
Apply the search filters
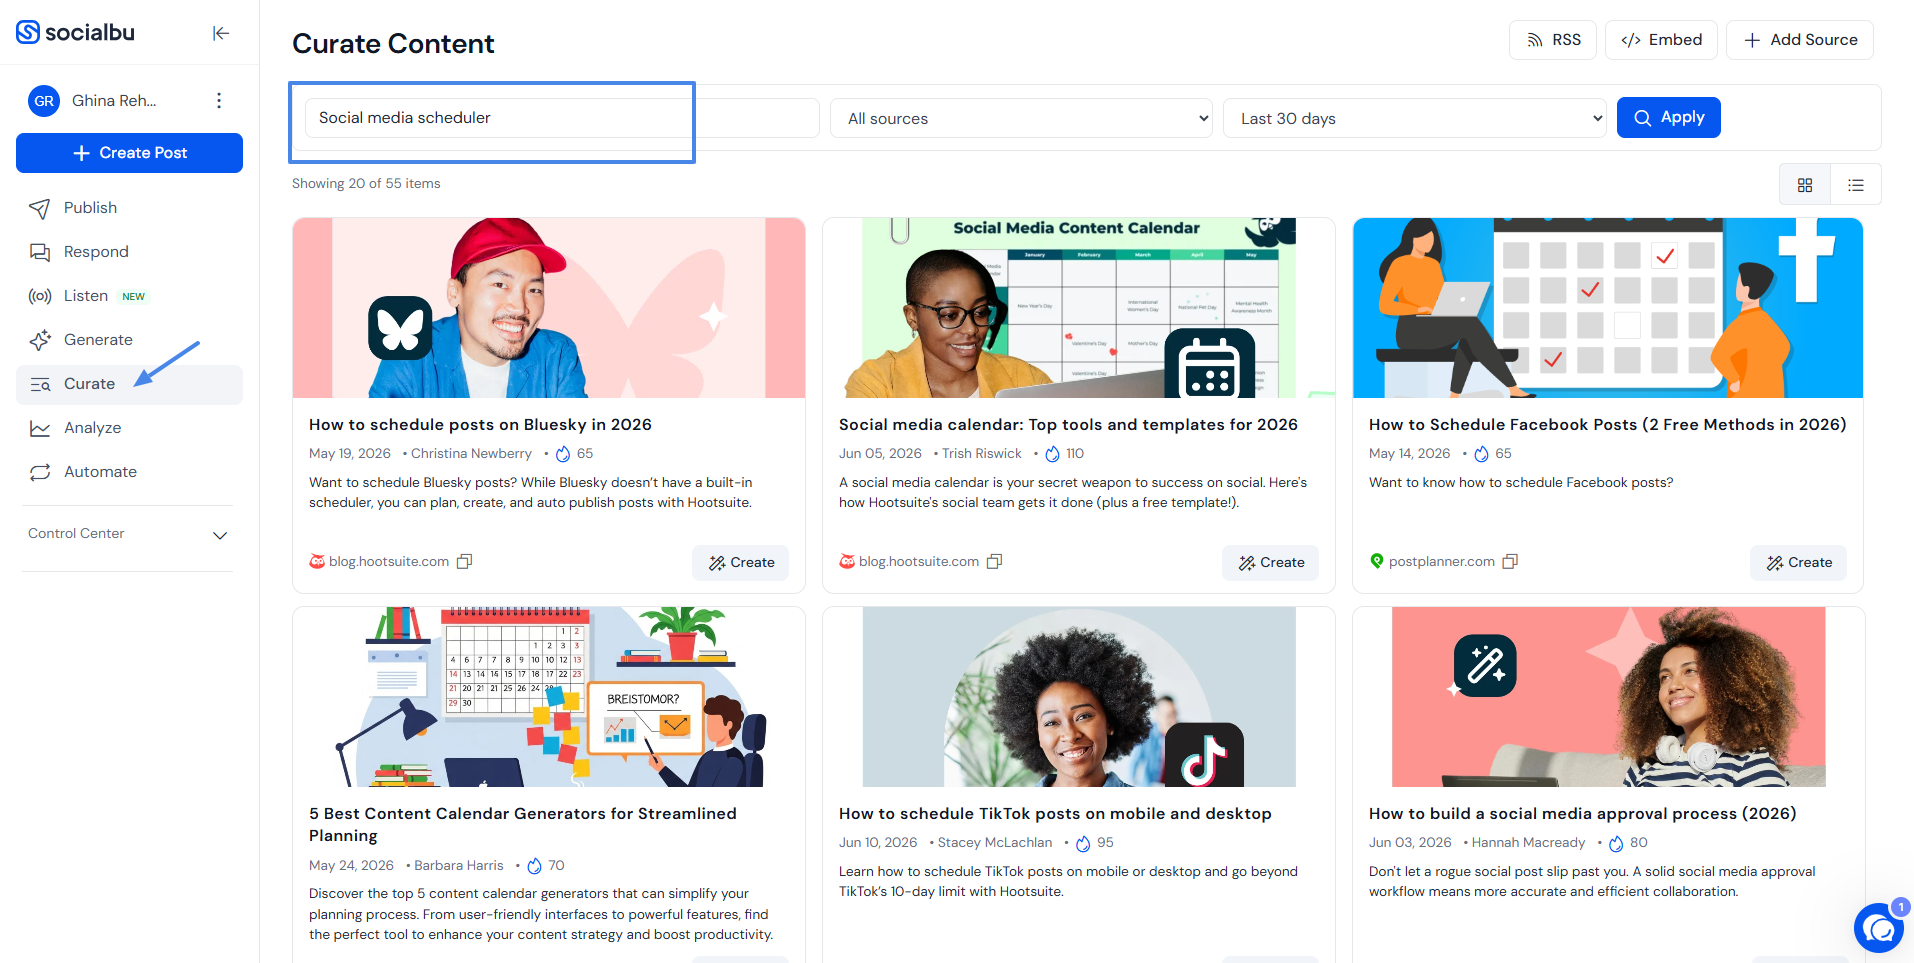click(1668, 118)
